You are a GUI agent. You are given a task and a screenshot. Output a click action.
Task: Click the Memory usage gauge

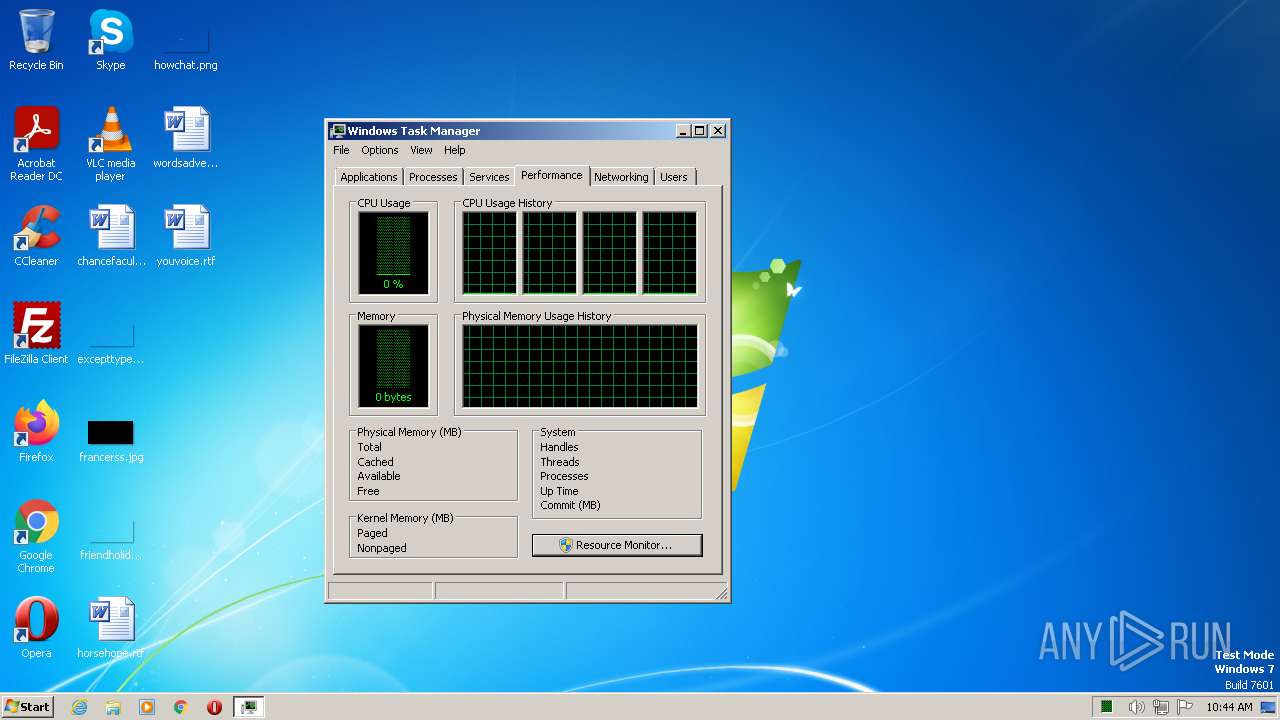tap(393, 365)
